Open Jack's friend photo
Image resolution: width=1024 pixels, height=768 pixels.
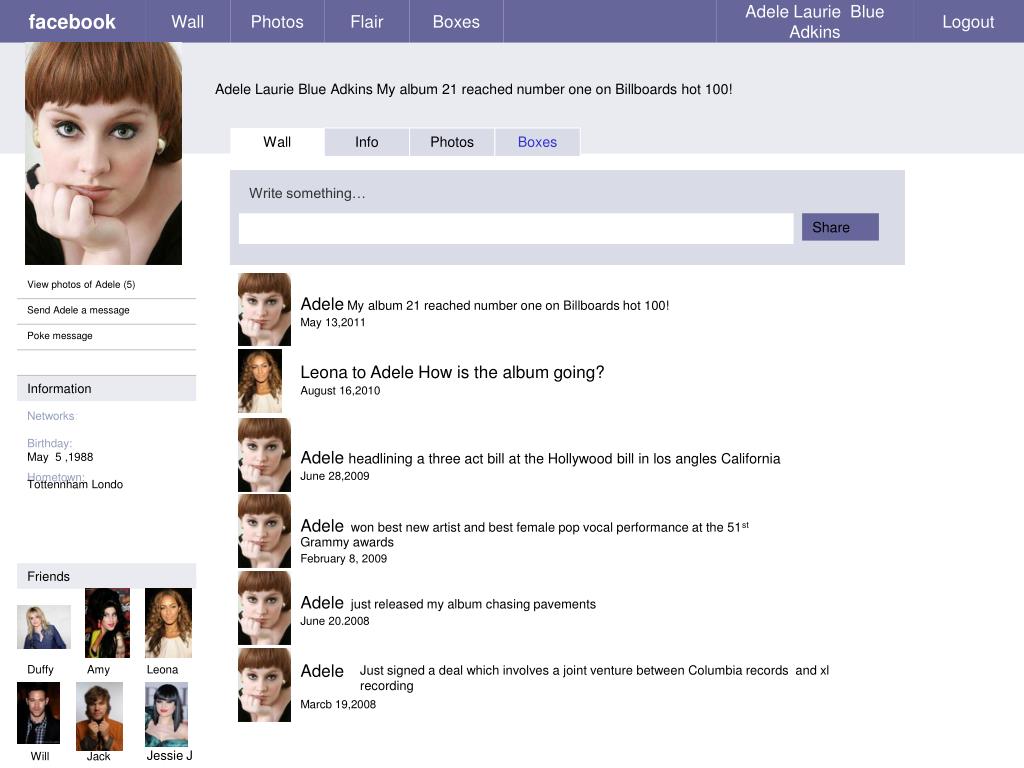(x=99, y=716)
